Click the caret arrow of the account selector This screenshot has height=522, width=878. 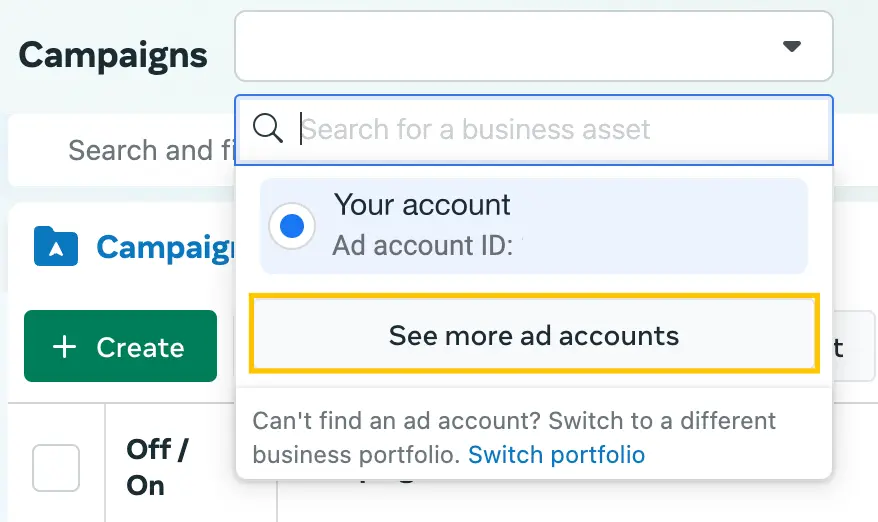(x=791, y=46)
